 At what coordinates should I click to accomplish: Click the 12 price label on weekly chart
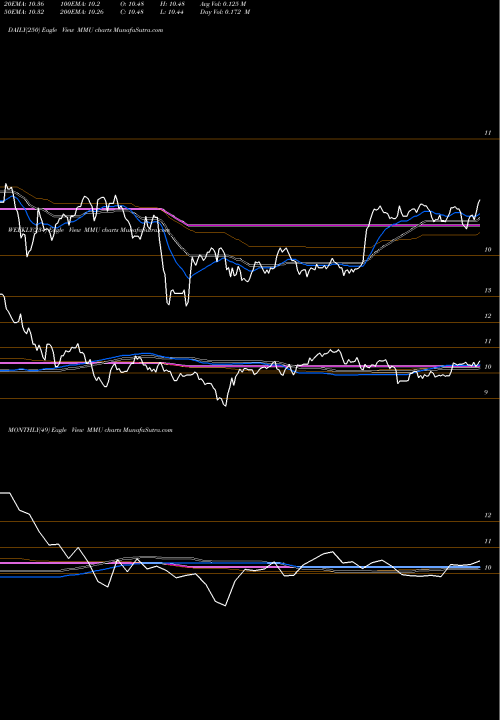click(x=488, y=316)
